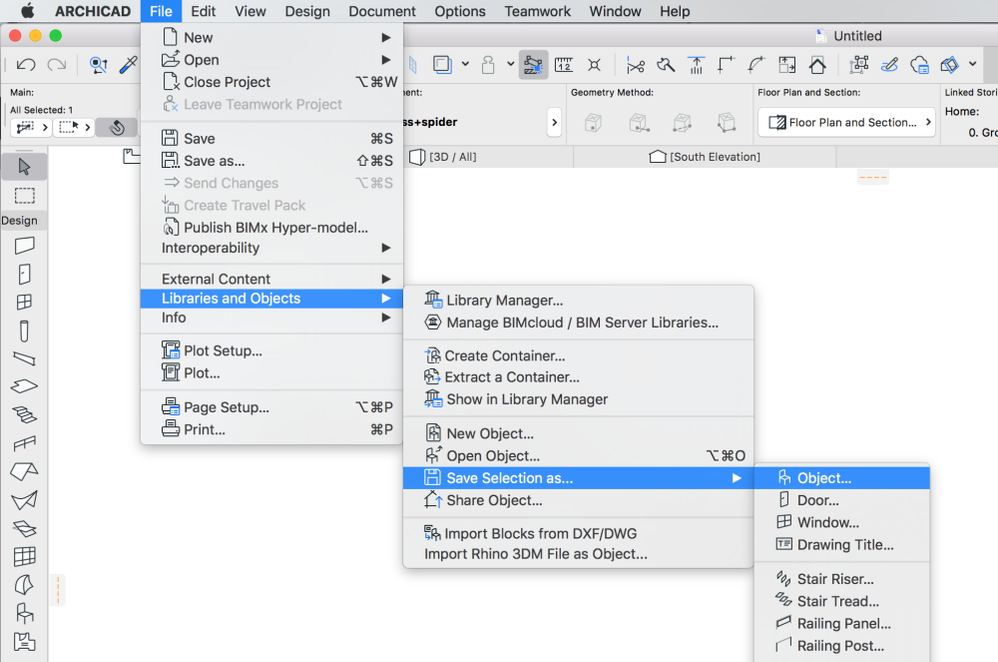This screenshot has width=998, height=662.
Task: Click the Measure ruler toolbar icon
Action: tap(564, 64)
